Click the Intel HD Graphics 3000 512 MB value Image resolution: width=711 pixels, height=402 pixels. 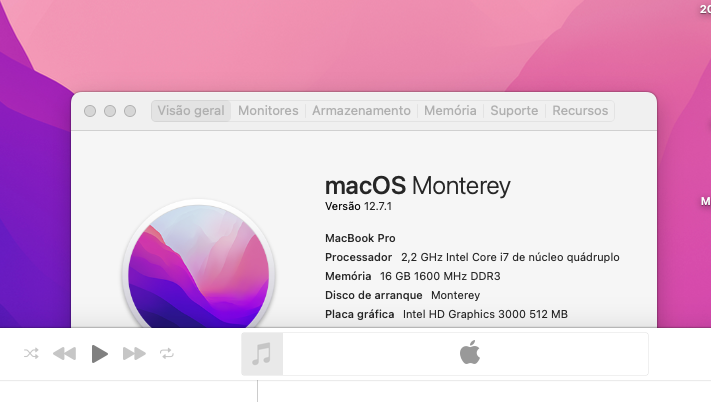[485, 314]
